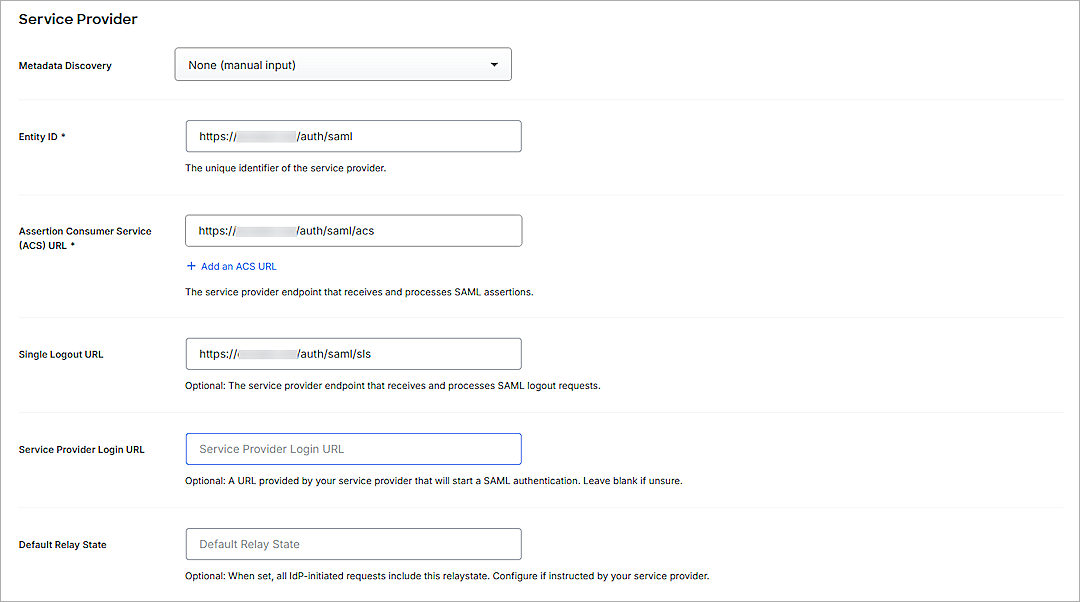The height and width of the screenshot is (602, 1080).
Task: Click the IdP-initiated relaystate description text
Action: point(447,576)
